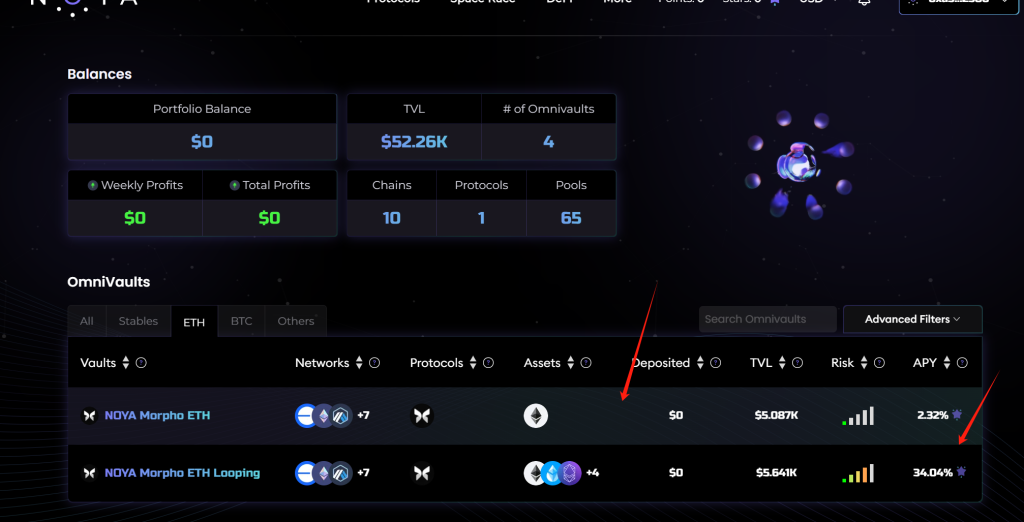Open help icon beside Networks header
This screenshot has height=522, width=1024.
[374, 363]
